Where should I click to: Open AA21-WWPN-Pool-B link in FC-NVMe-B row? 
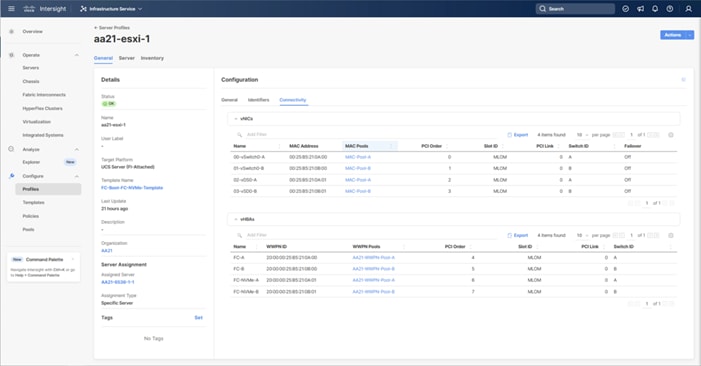(x=373, y=292)
